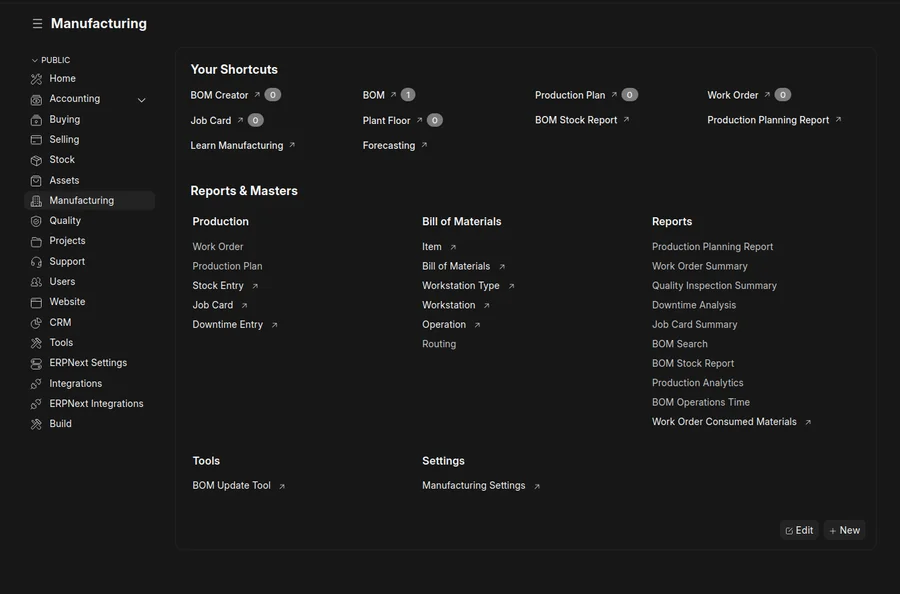Open Workstation Type link

(461, 285)
